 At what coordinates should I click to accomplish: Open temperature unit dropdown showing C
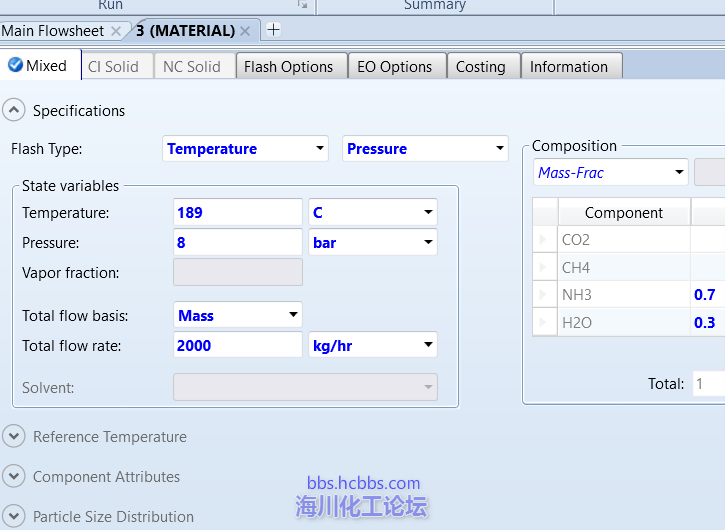tap(428, 213)
